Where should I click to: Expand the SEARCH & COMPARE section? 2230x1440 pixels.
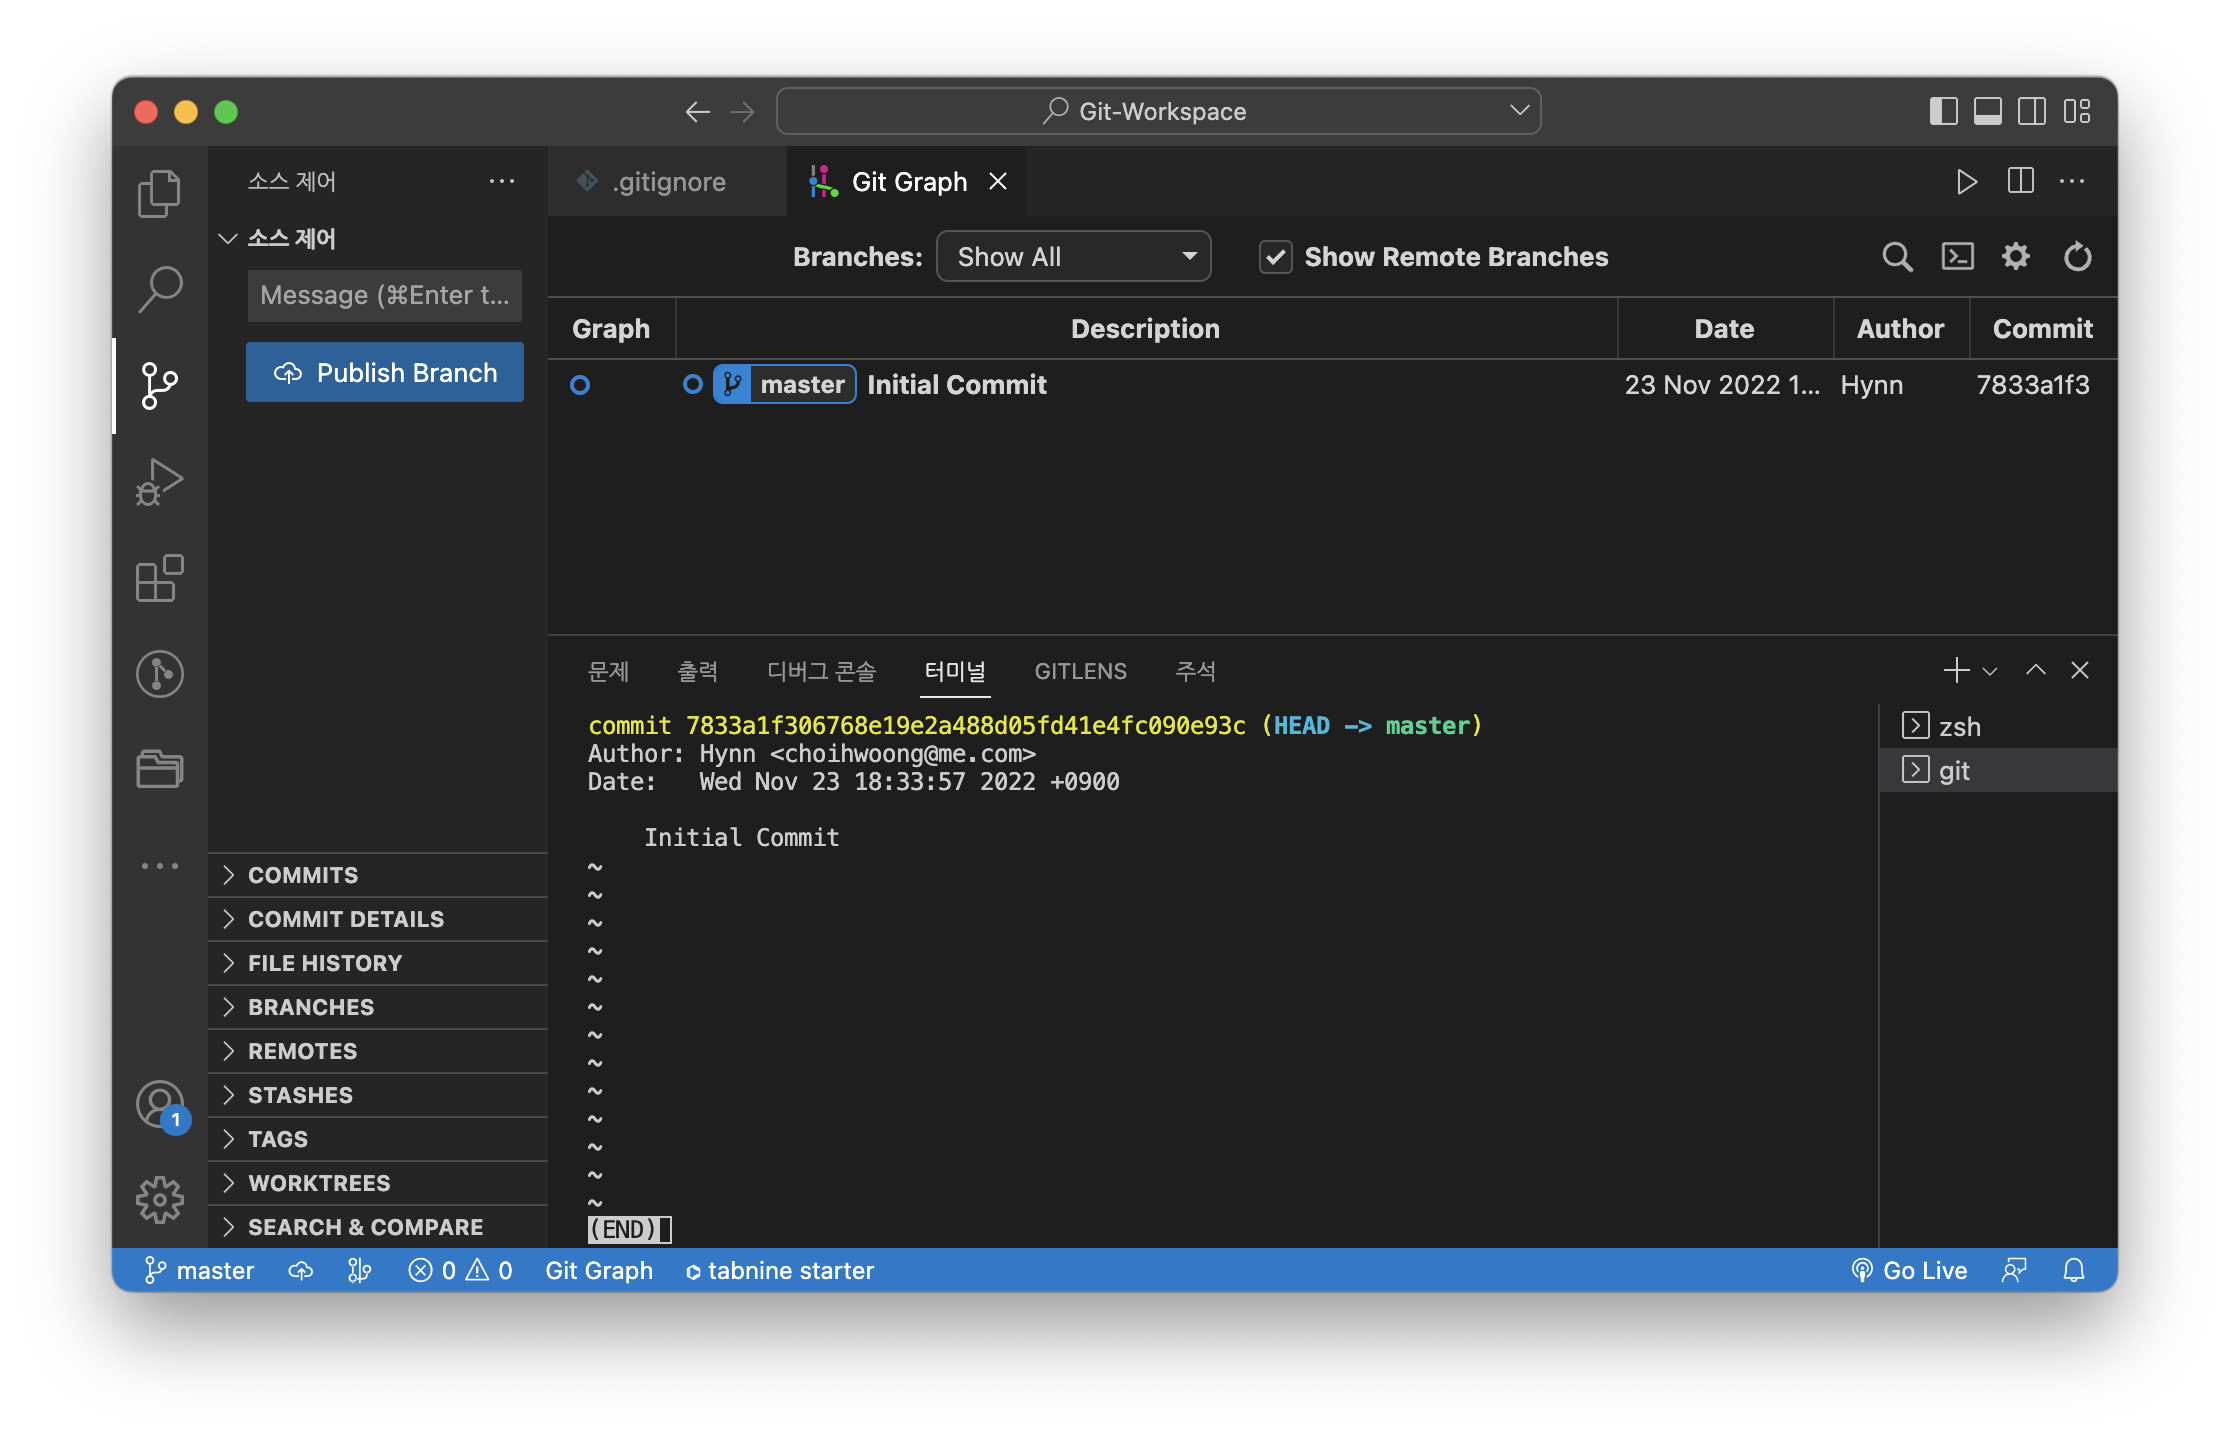[378, 1227]
